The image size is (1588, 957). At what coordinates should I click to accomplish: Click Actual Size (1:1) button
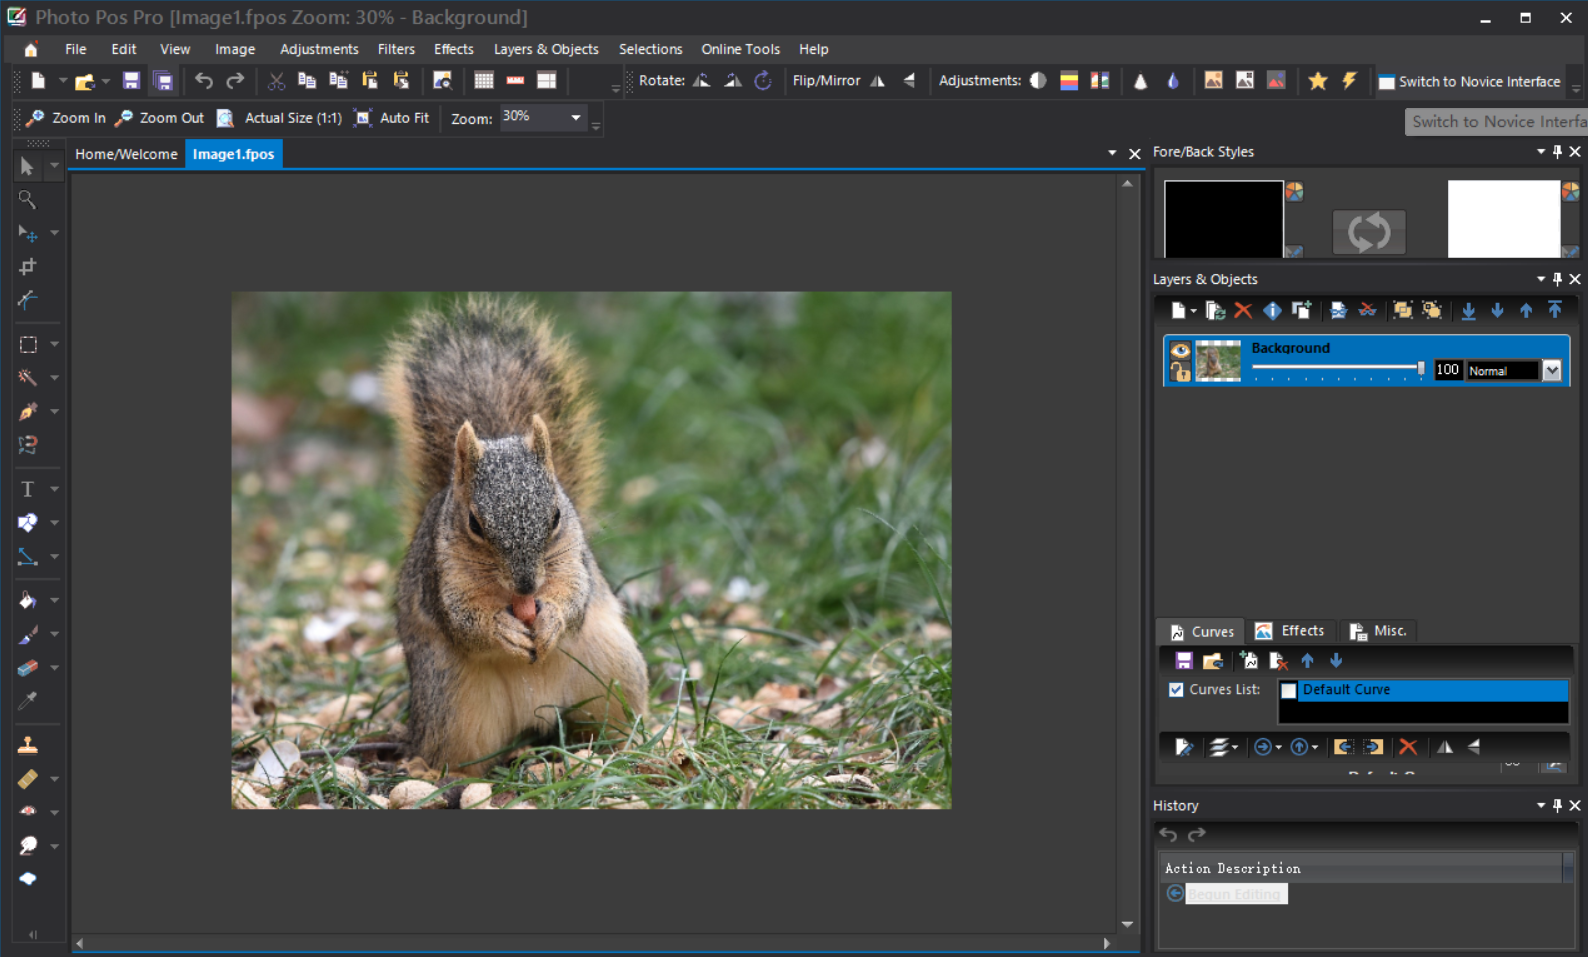(x=280, y=118)
